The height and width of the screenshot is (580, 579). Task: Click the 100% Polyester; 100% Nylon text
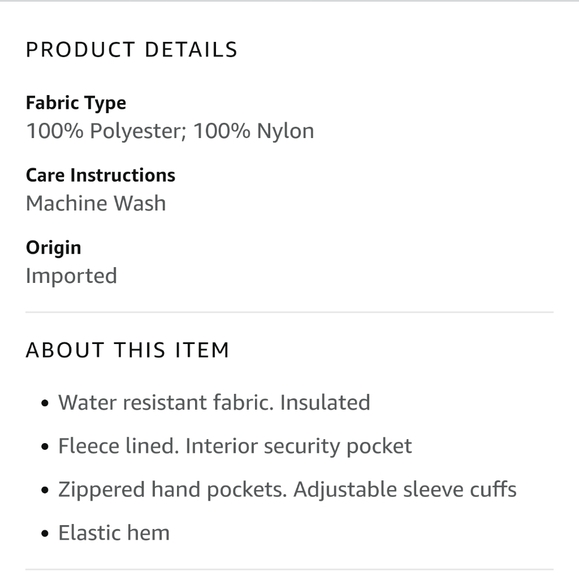point(170,131)
